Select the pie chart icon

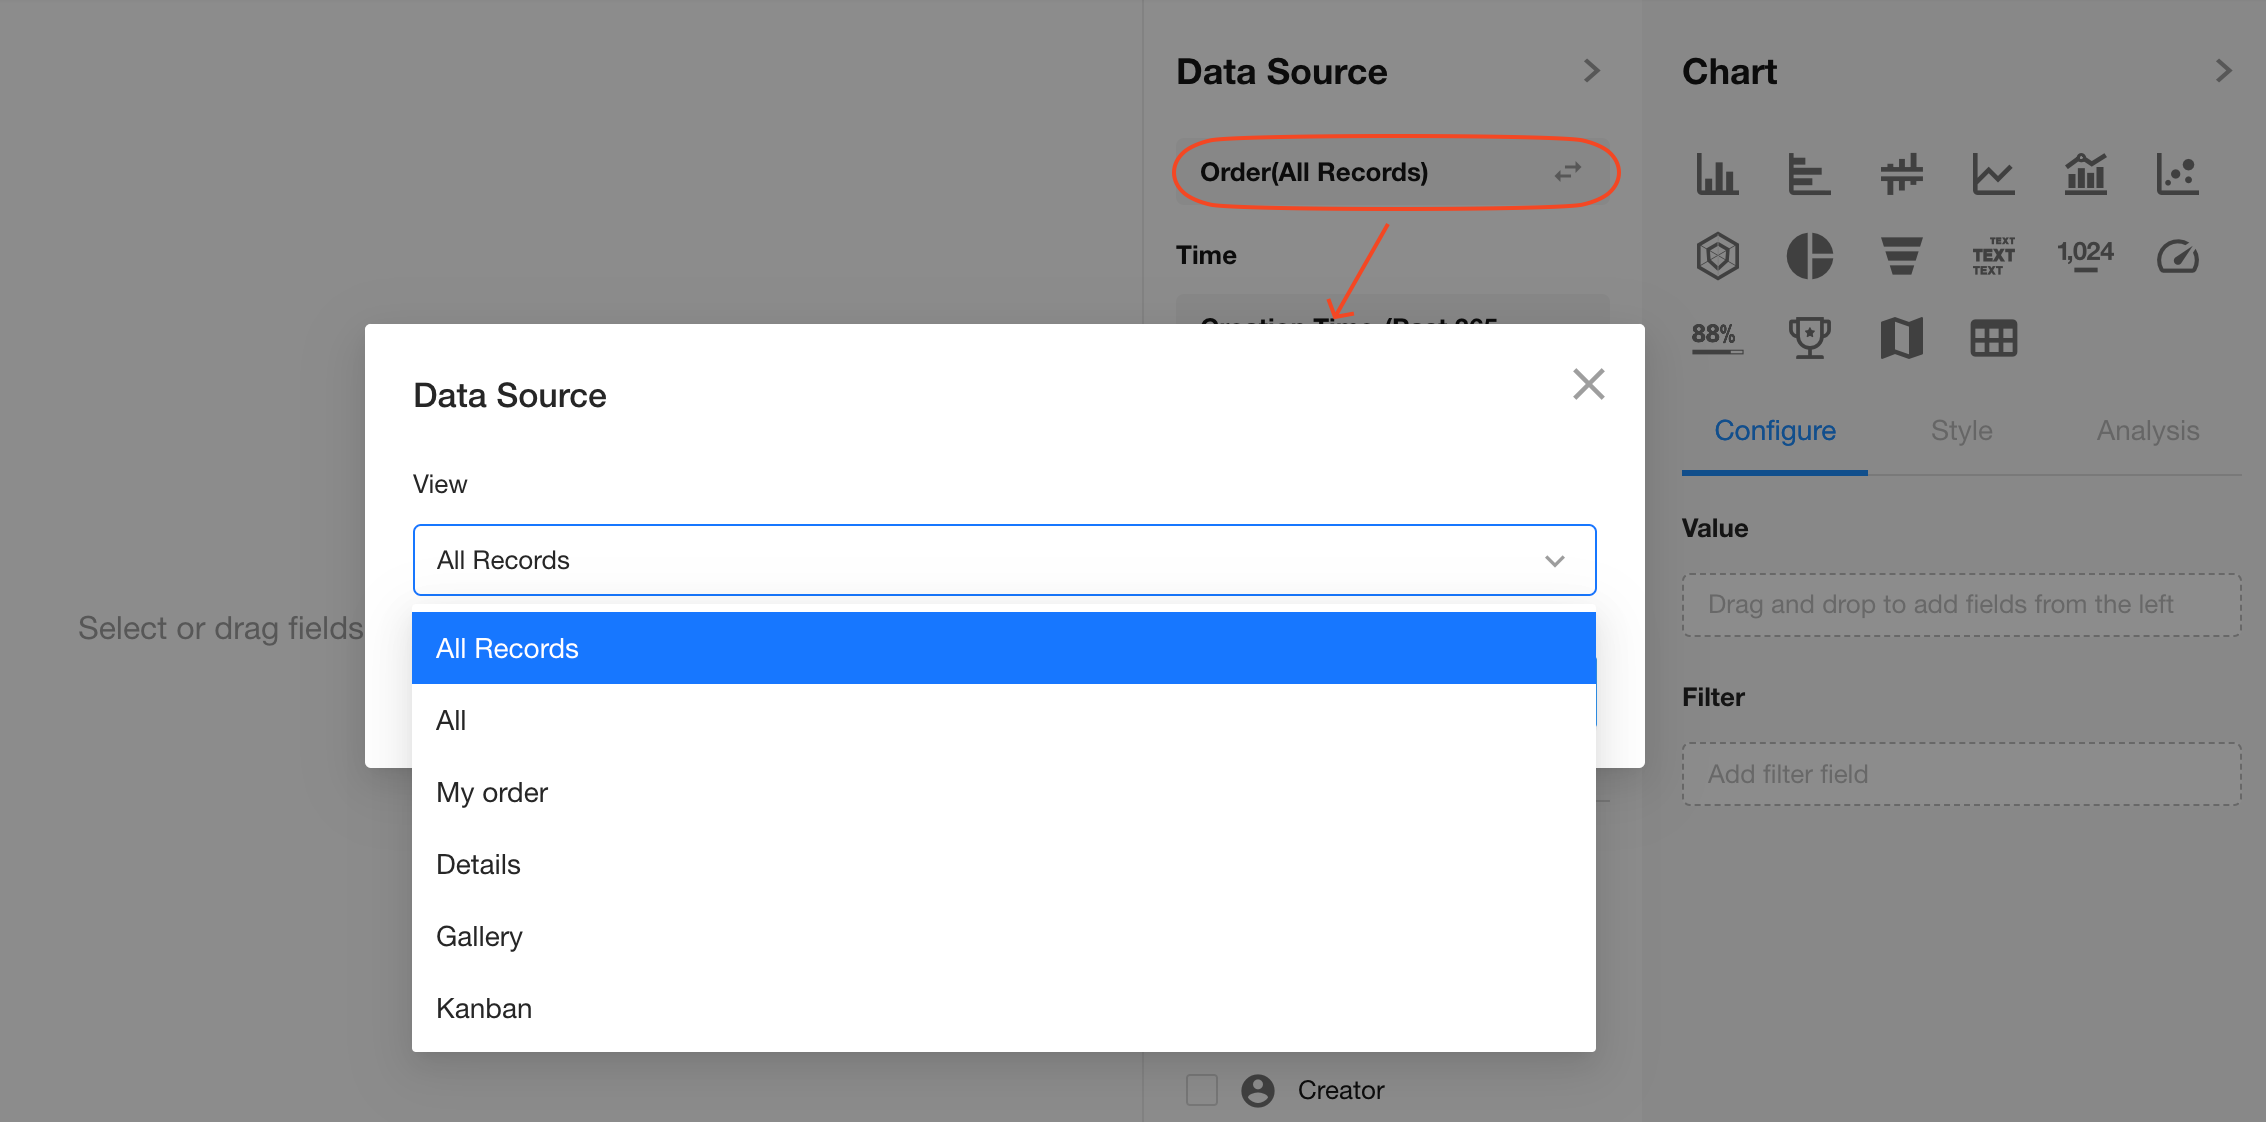[1809, 256]
